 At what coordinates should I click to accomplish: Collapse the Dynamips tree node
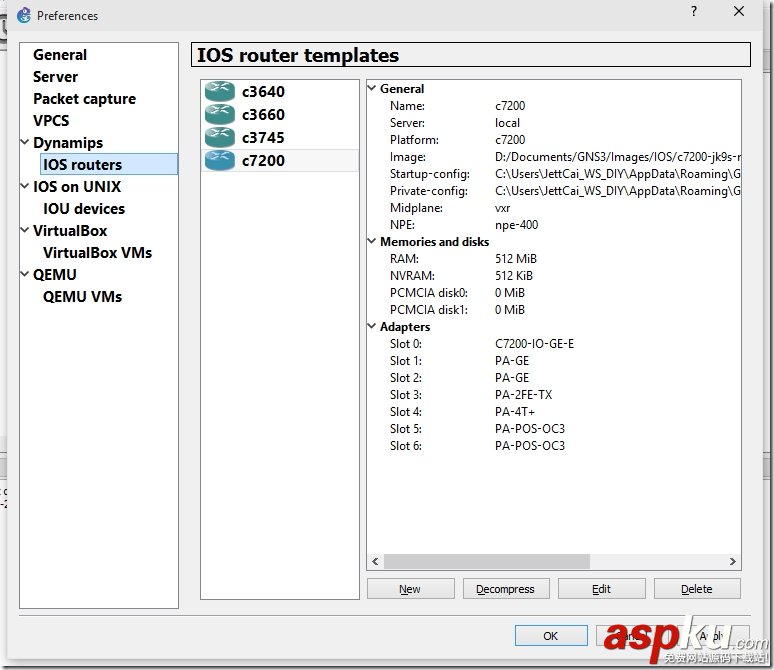point(25,142)
